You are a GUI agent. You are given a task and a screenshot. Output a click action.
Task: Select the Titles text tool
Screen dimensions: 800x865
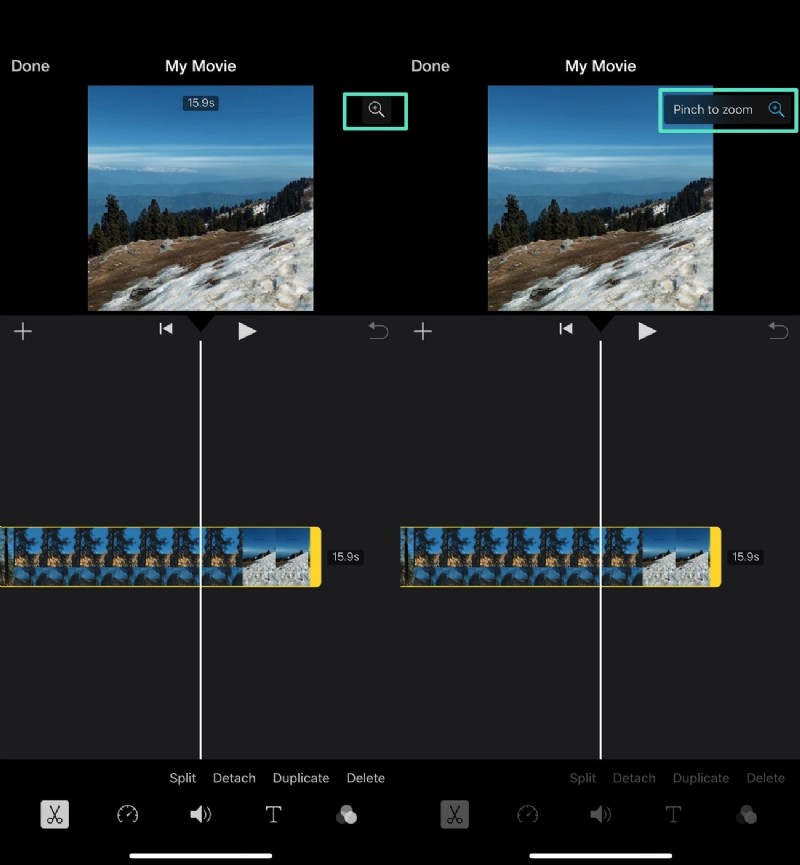pyautogui.click(x=274, y=814)
